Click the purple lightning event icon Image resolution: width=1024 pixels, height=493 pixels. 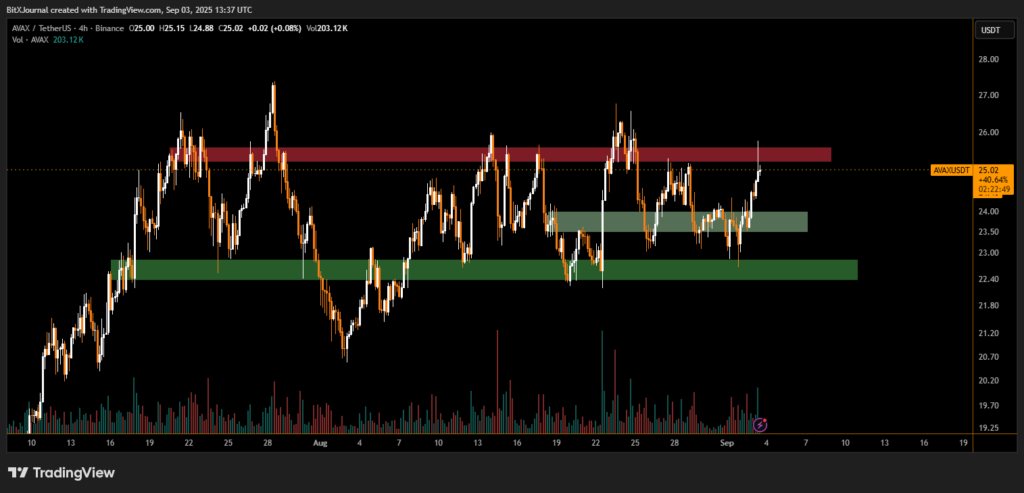pyautogui.click(x=760, y=425)
